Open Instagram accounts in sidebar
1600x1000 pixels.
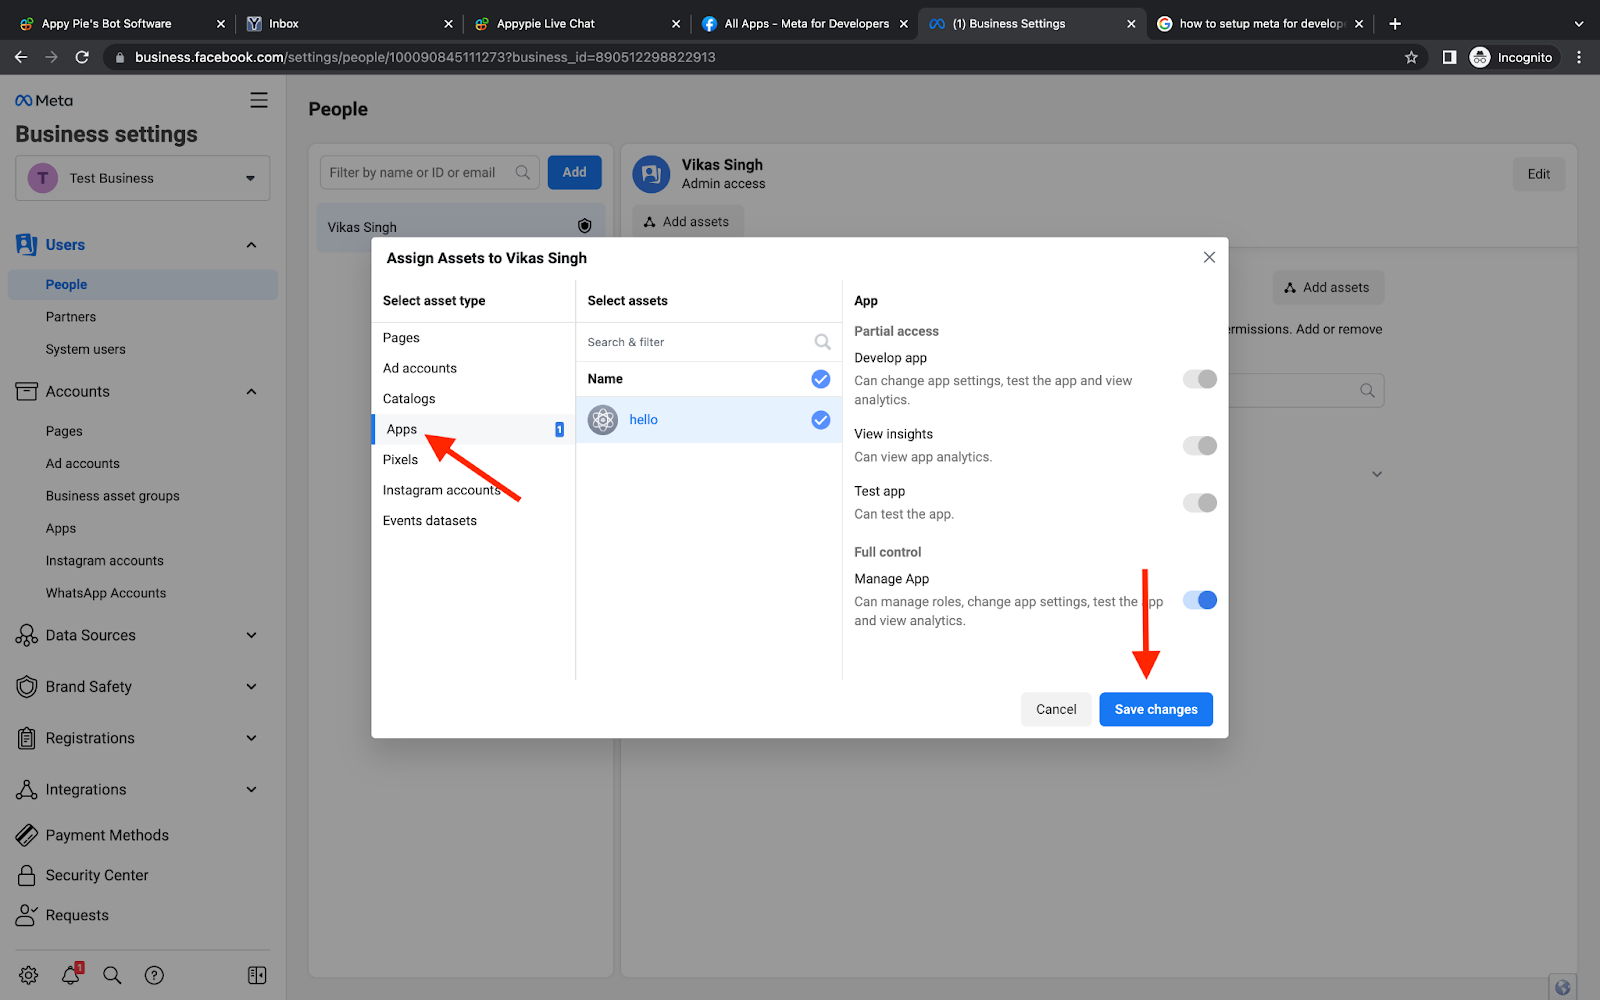click(x=104, y=561)
